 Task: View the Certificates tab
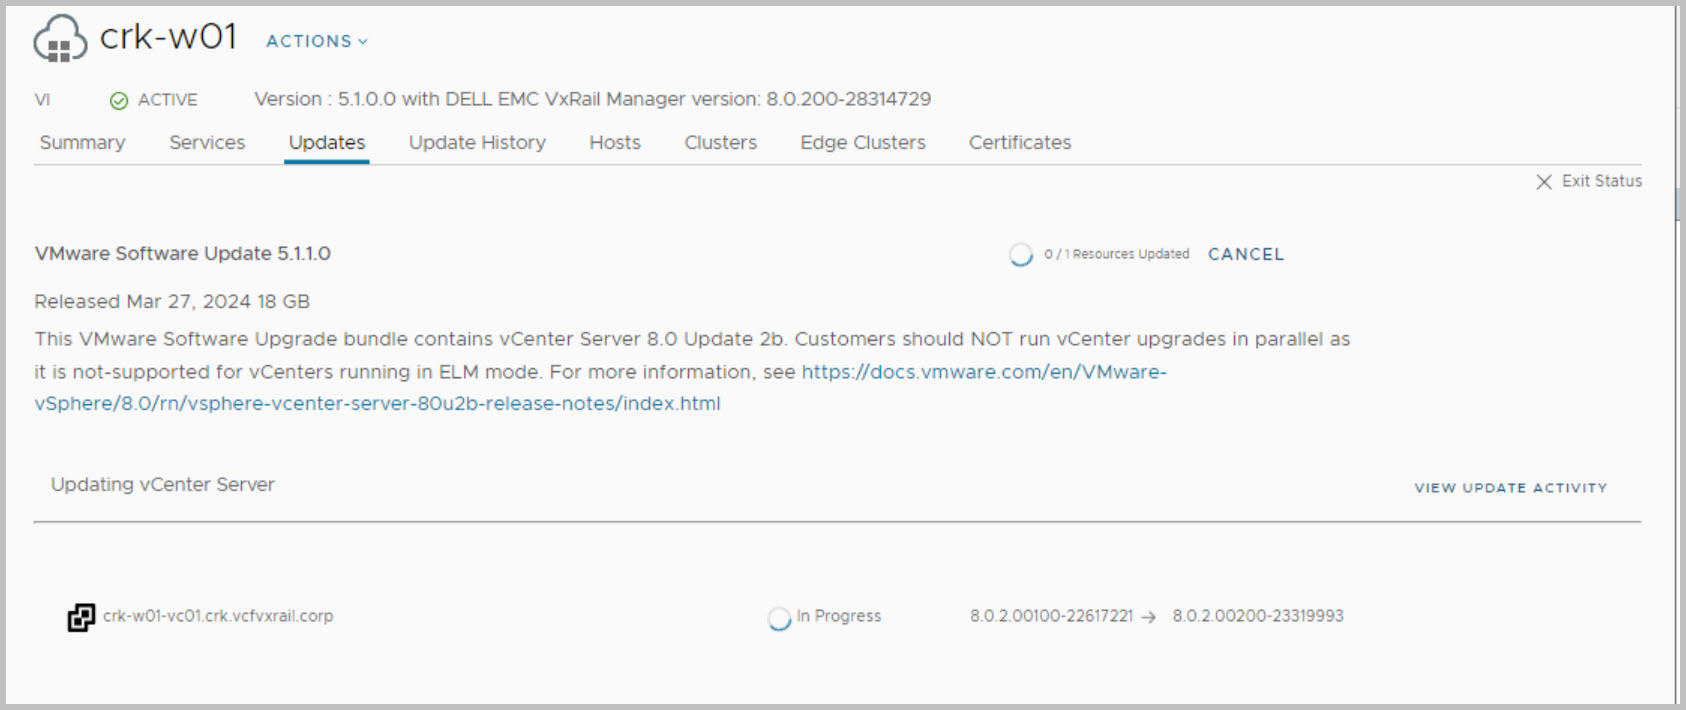(1019, 143)
